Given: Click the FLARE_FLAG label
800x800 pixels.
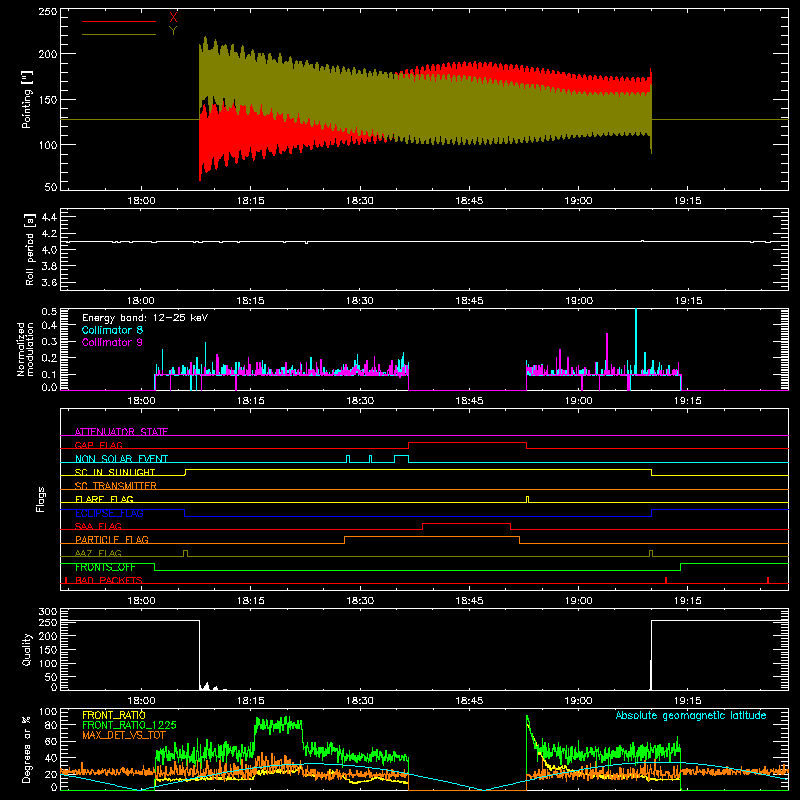Looking at the screenshot, I should [x=104, y=499].
